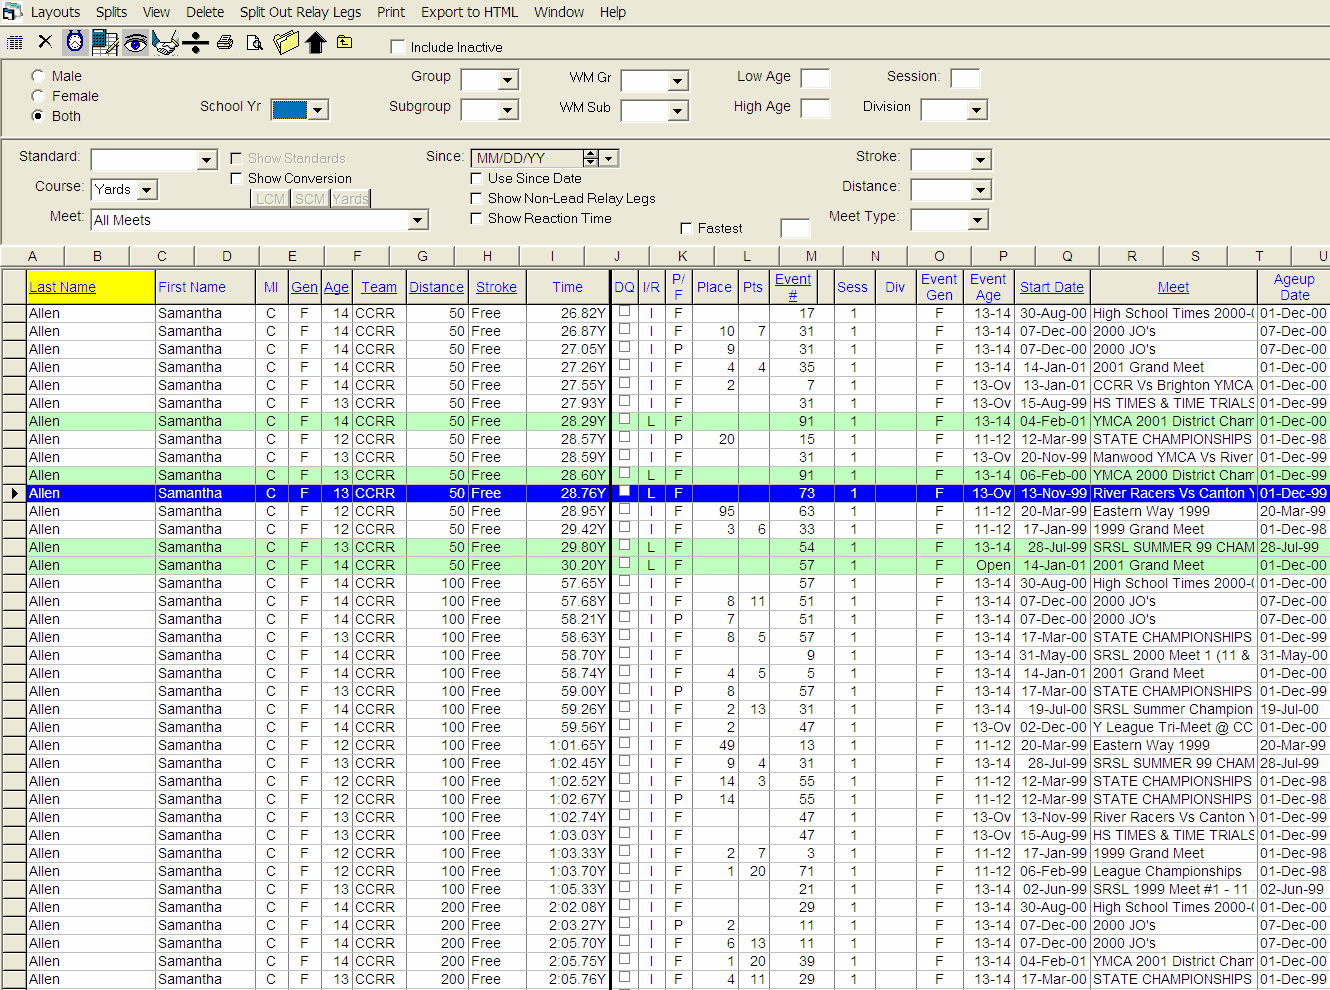Click the stopwatch icon in toolbar
This screenshot has width=1330, height=990.
coord(75,42)
